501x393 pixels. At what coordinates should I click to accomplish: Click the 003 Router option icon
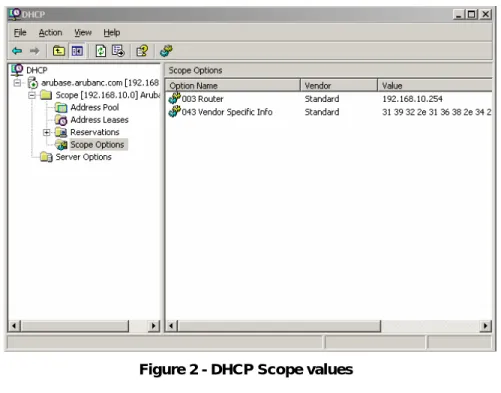174,98
